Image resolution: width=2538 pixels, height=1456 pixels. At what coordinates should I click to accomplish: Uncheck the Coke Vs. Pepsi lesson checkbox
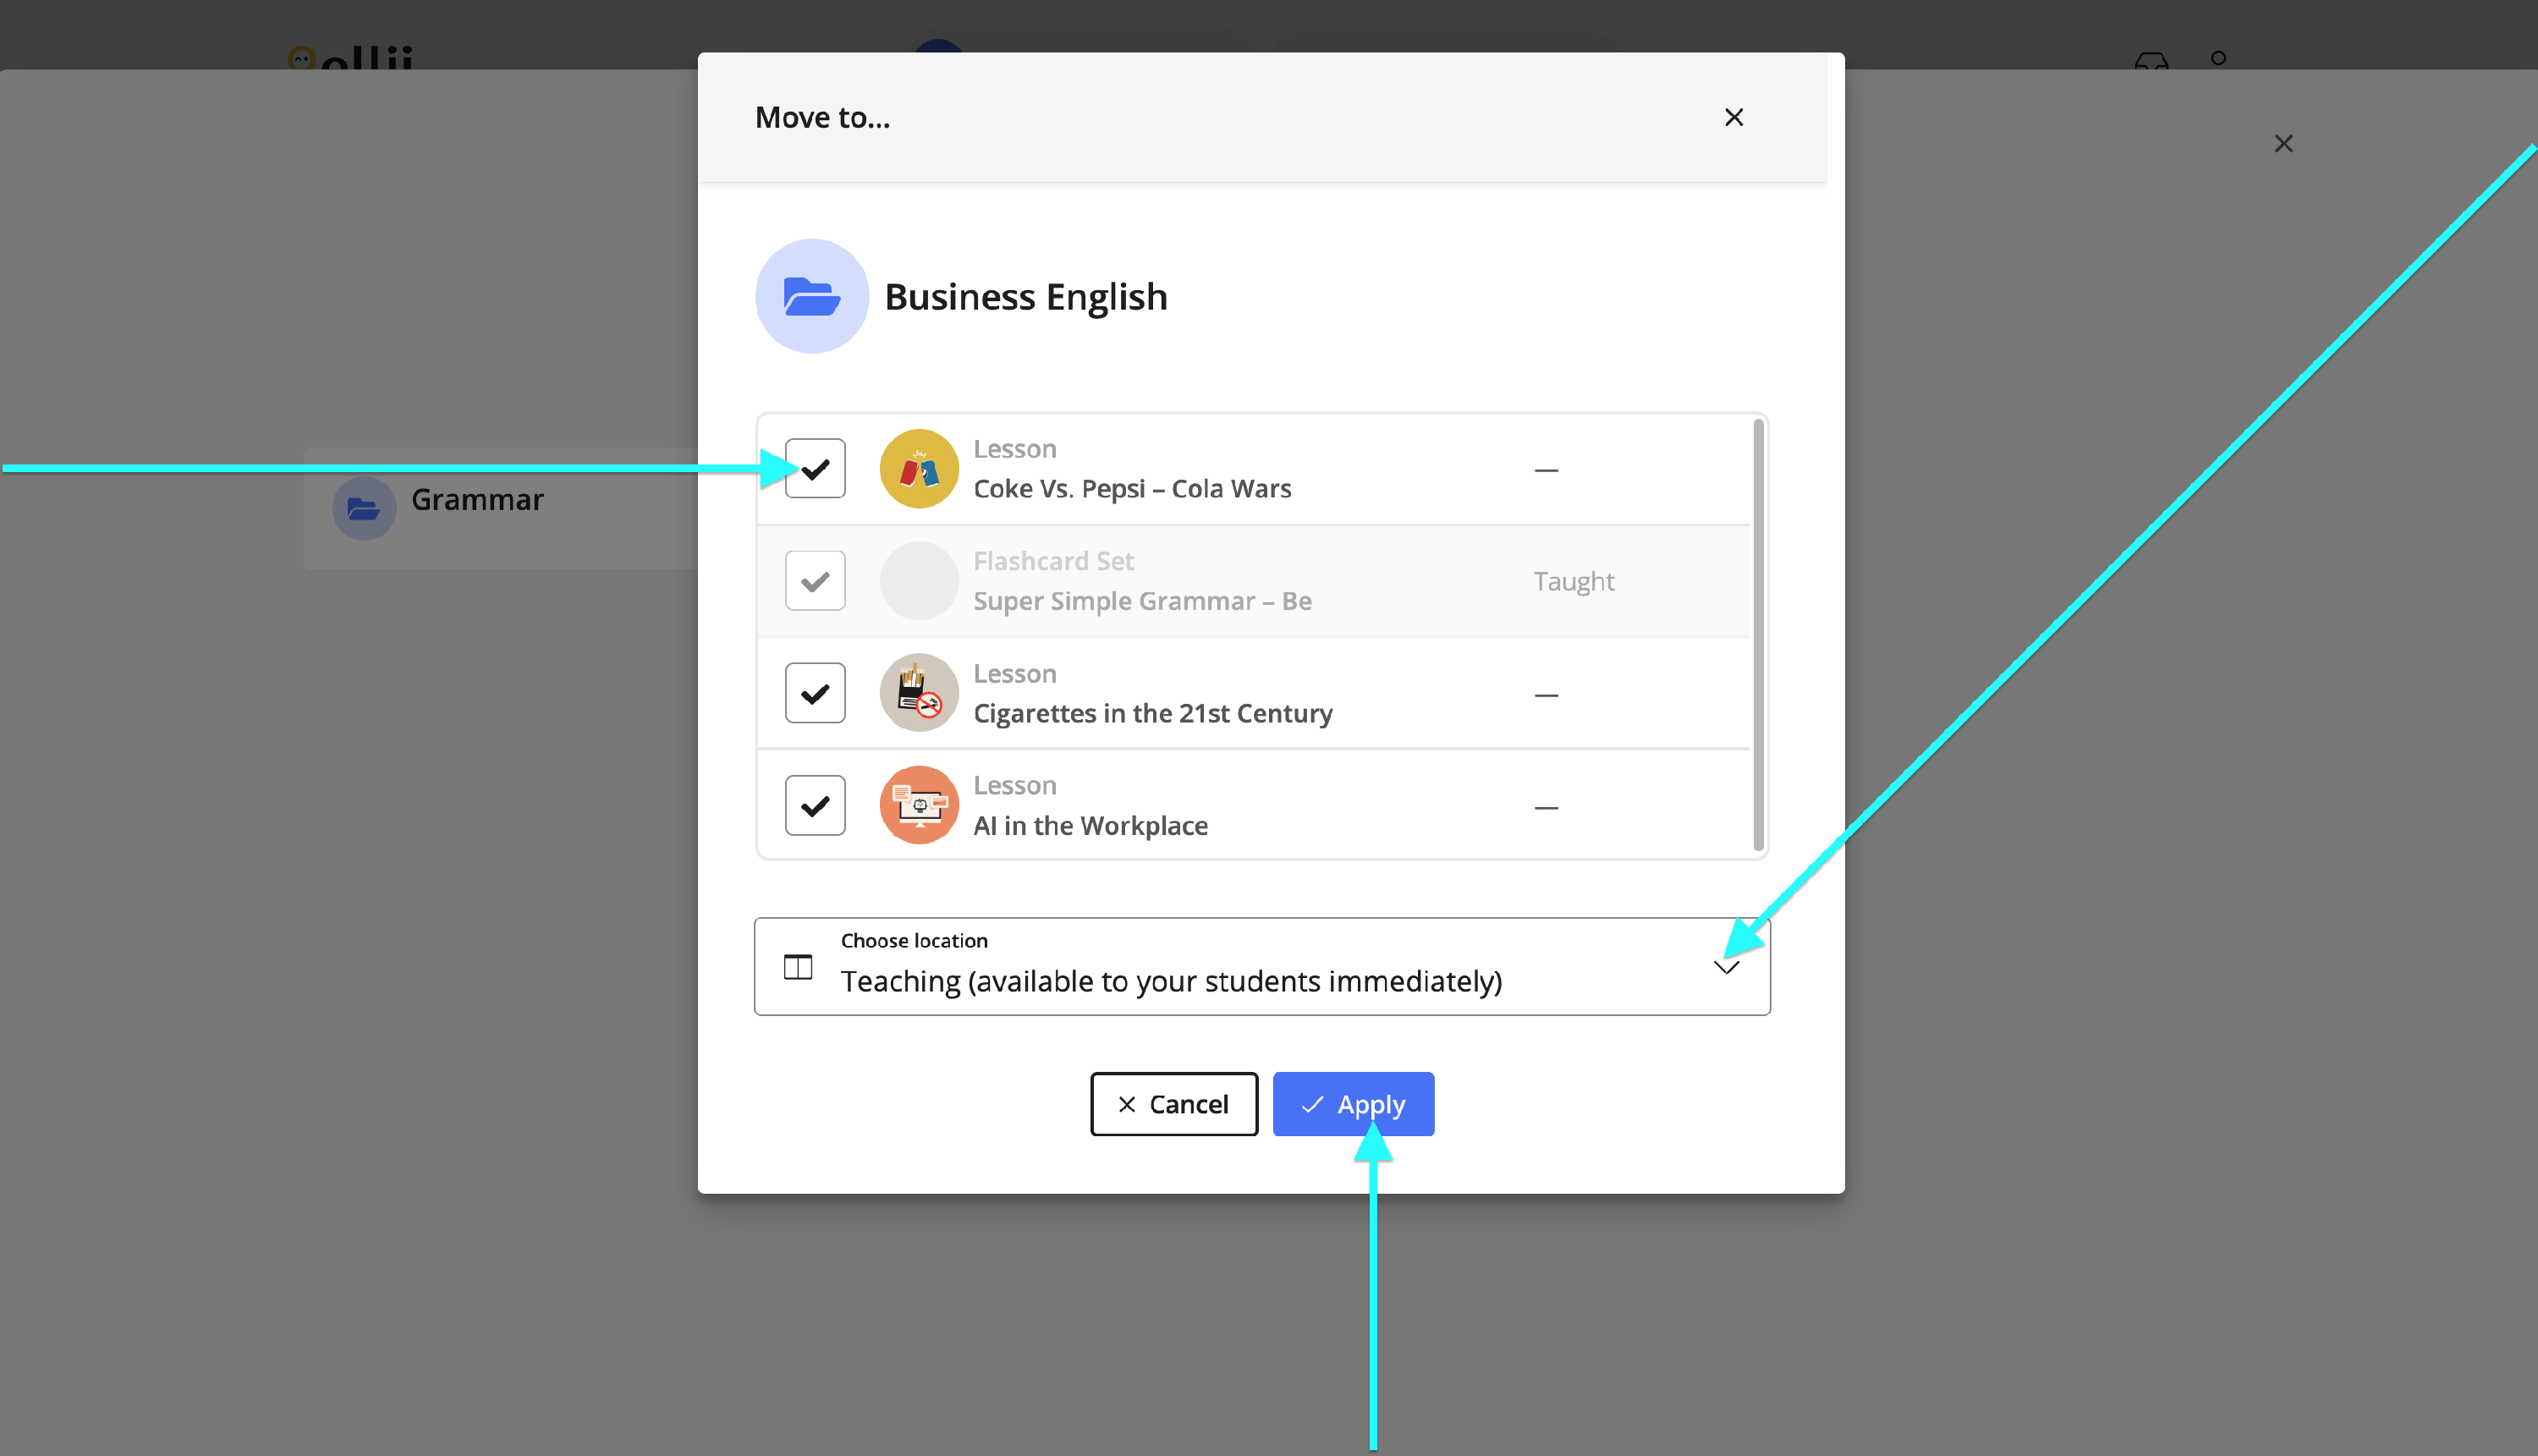815,469
